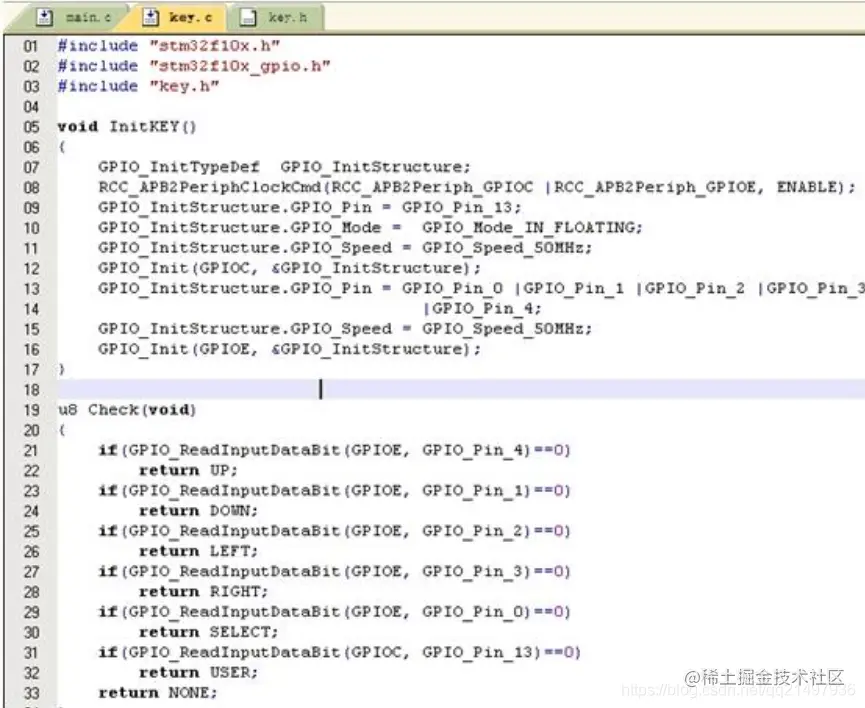Click the GPIO_Pin_0 if-statement line 29
This screenshot has height=708, width=865.
click(x=334, y=612)
